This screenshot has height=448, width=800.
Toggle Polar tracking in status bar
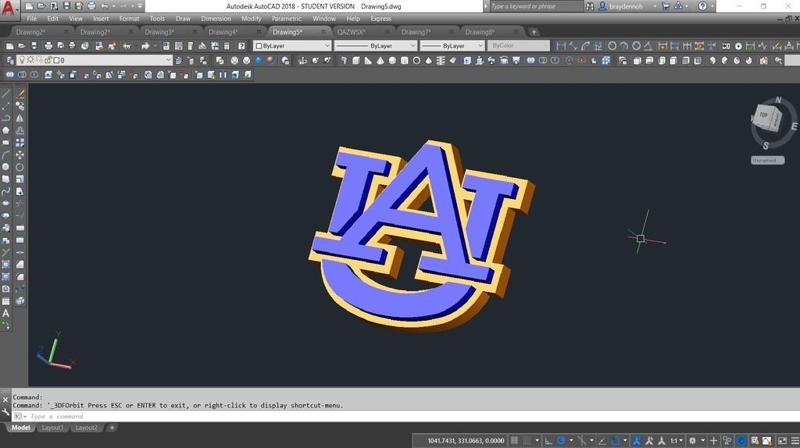coord(561,440)
